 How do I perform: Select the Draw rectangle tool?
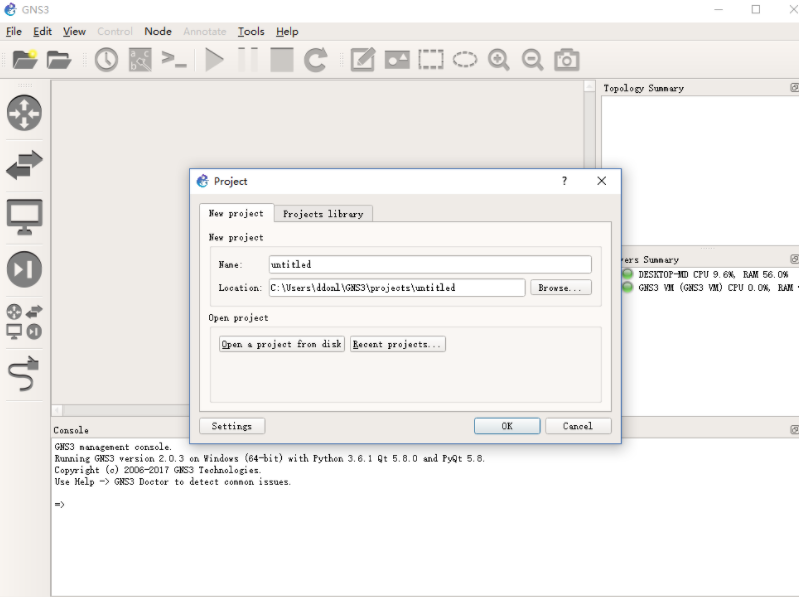click(x=431, y=60)
